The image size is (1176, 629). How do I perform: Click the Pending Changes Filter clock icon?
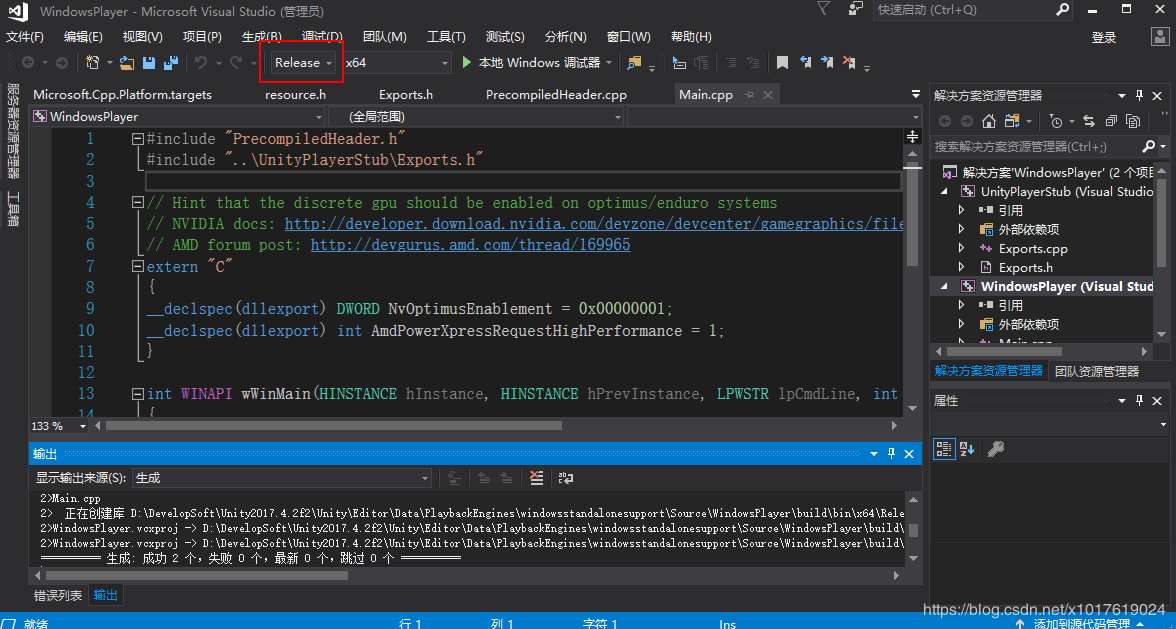[1056, 121]
